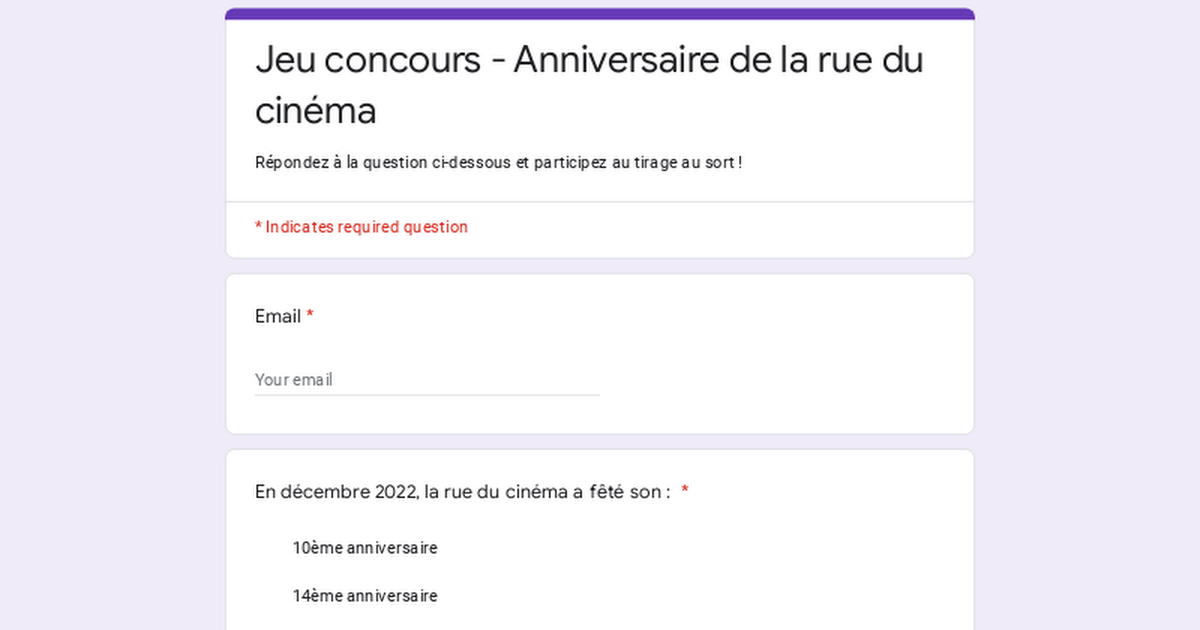Click the red asterisk after the anniversary question

pyautogui.click(x=685, y=491)
